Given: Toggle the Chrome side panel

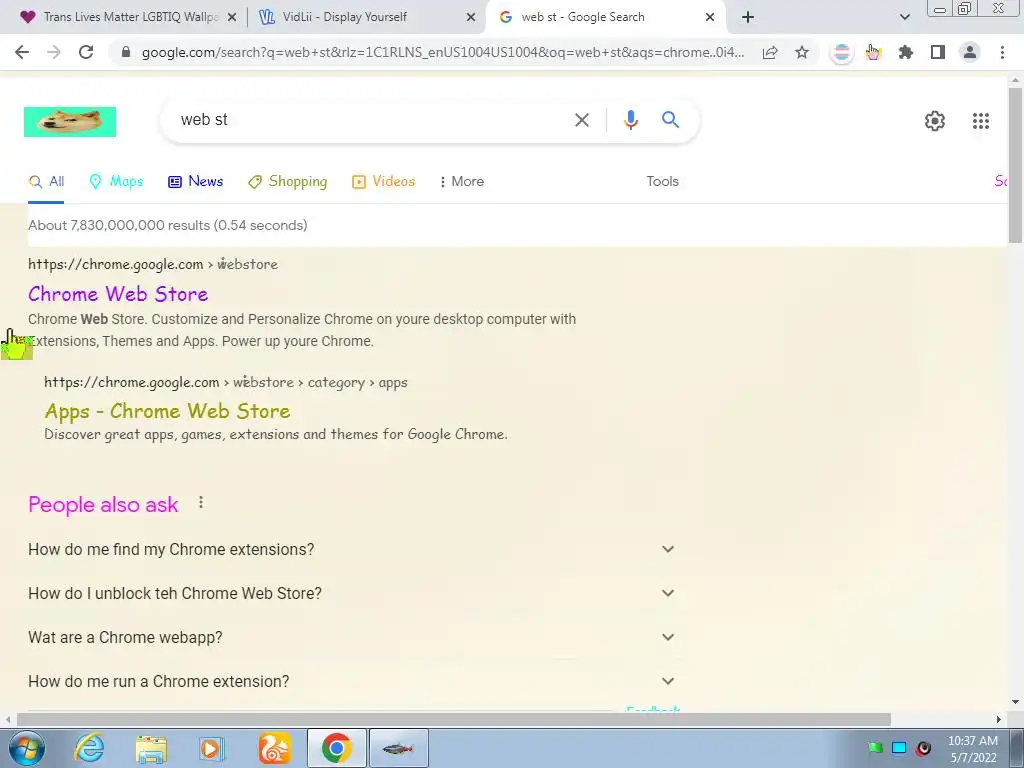Looking at the screenshot, I should pos(938,52).
